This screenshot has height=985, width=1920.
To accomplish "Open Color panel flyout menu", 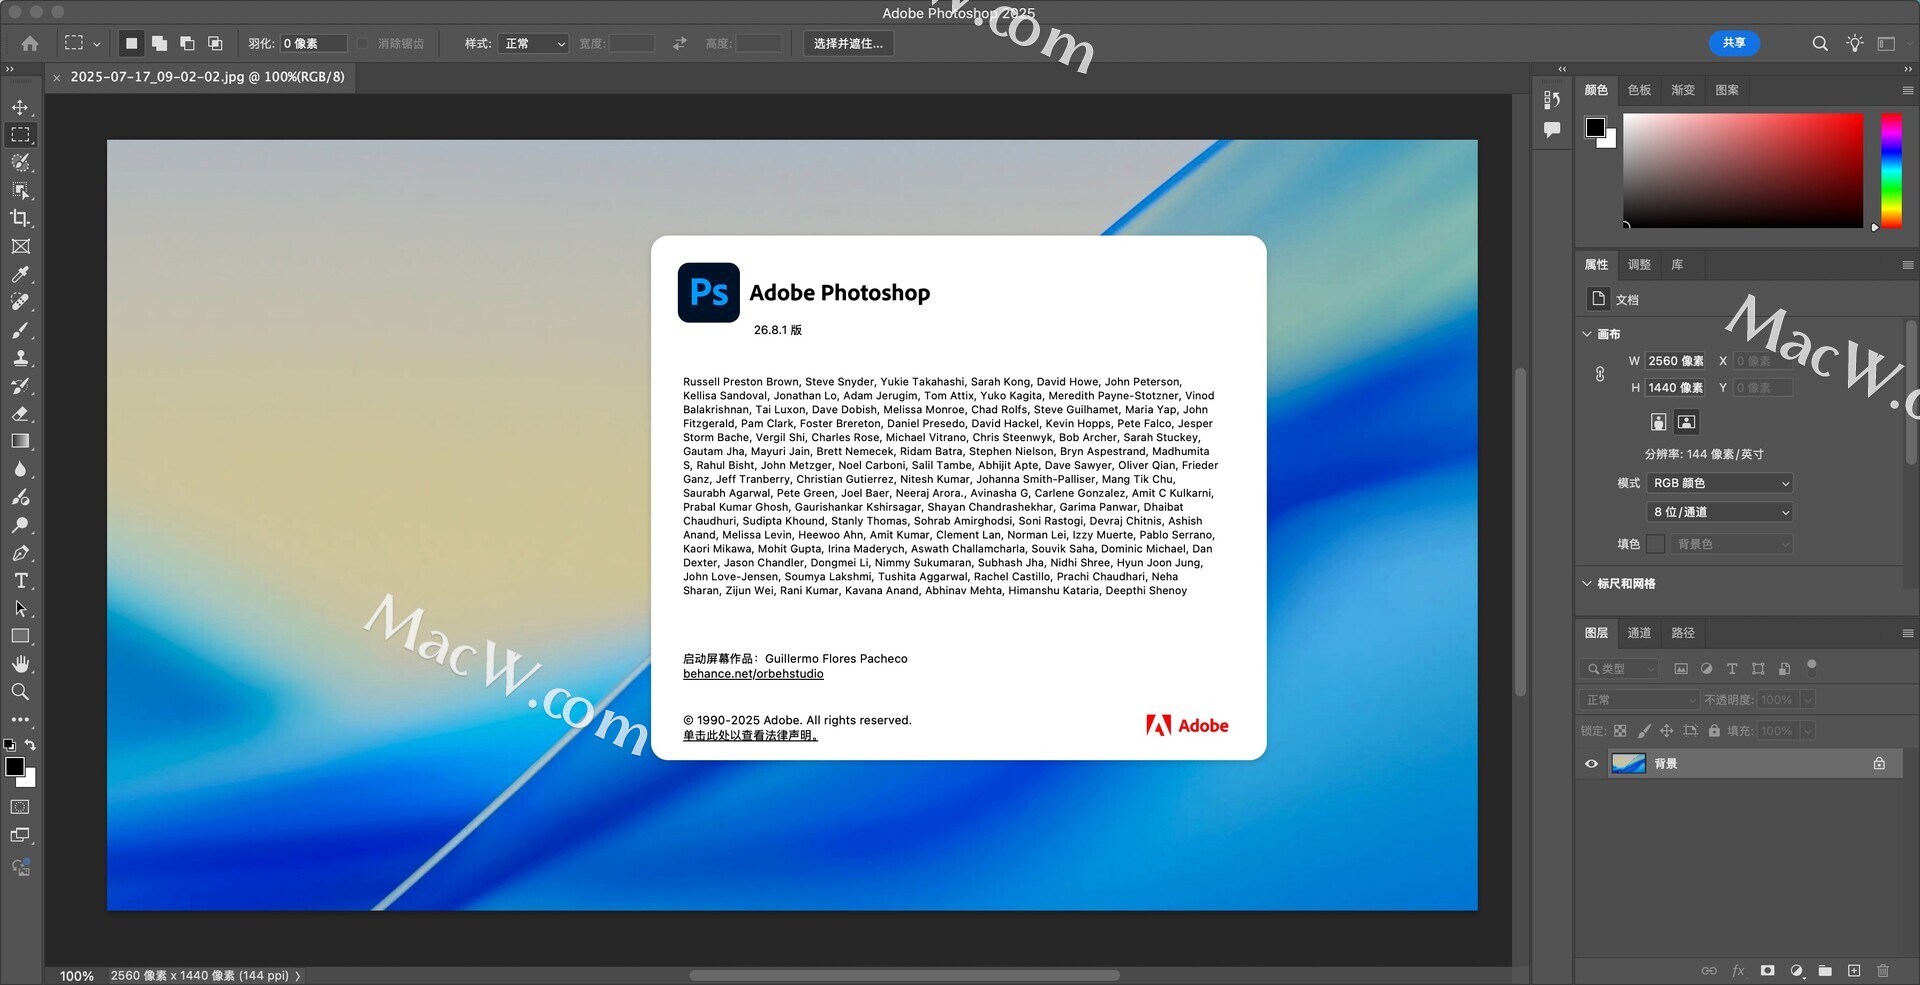I will pyautogui.click(x=1908, y=90).
